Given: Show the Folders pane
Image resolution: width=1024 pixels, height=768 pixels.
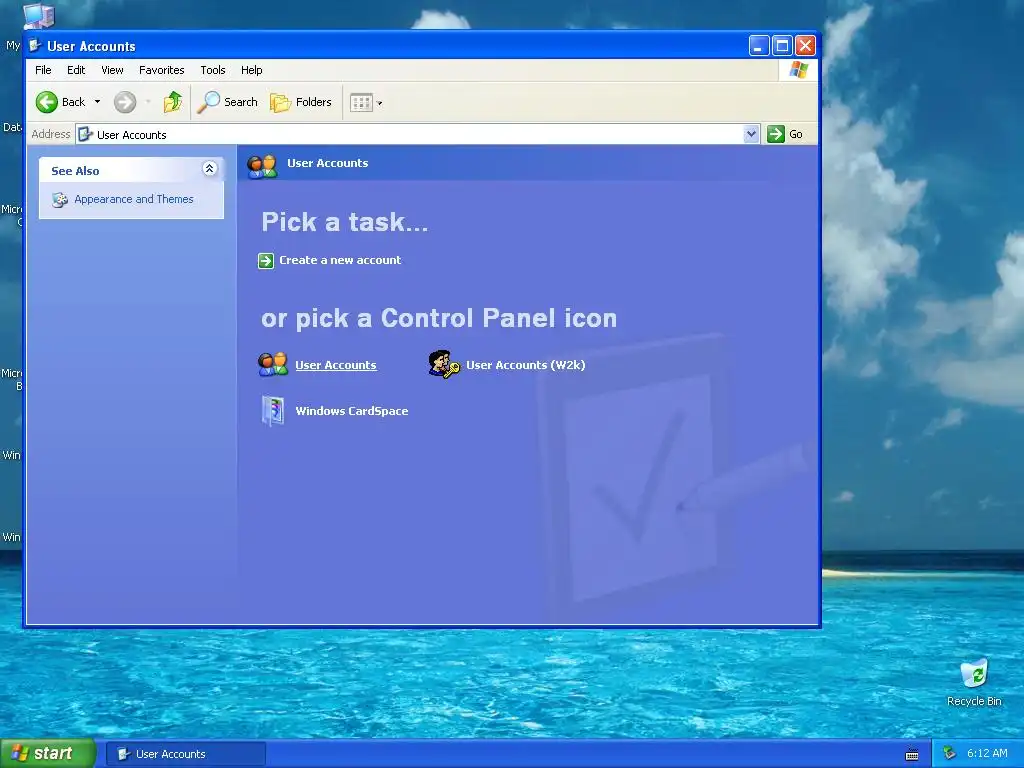Looking at the screenshot, I should pos(301,102).
